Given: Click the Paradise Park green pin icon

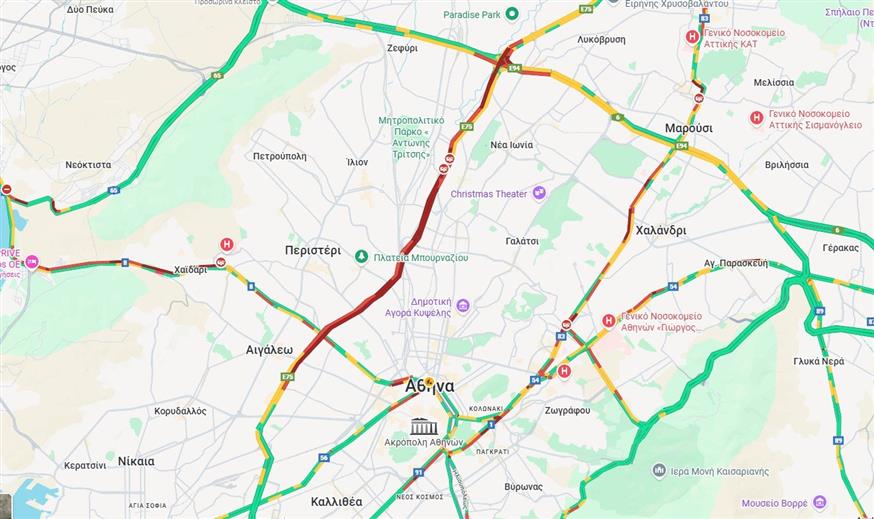Looking at the screenshot, I should pyautogui.click(x=512, y=14).
